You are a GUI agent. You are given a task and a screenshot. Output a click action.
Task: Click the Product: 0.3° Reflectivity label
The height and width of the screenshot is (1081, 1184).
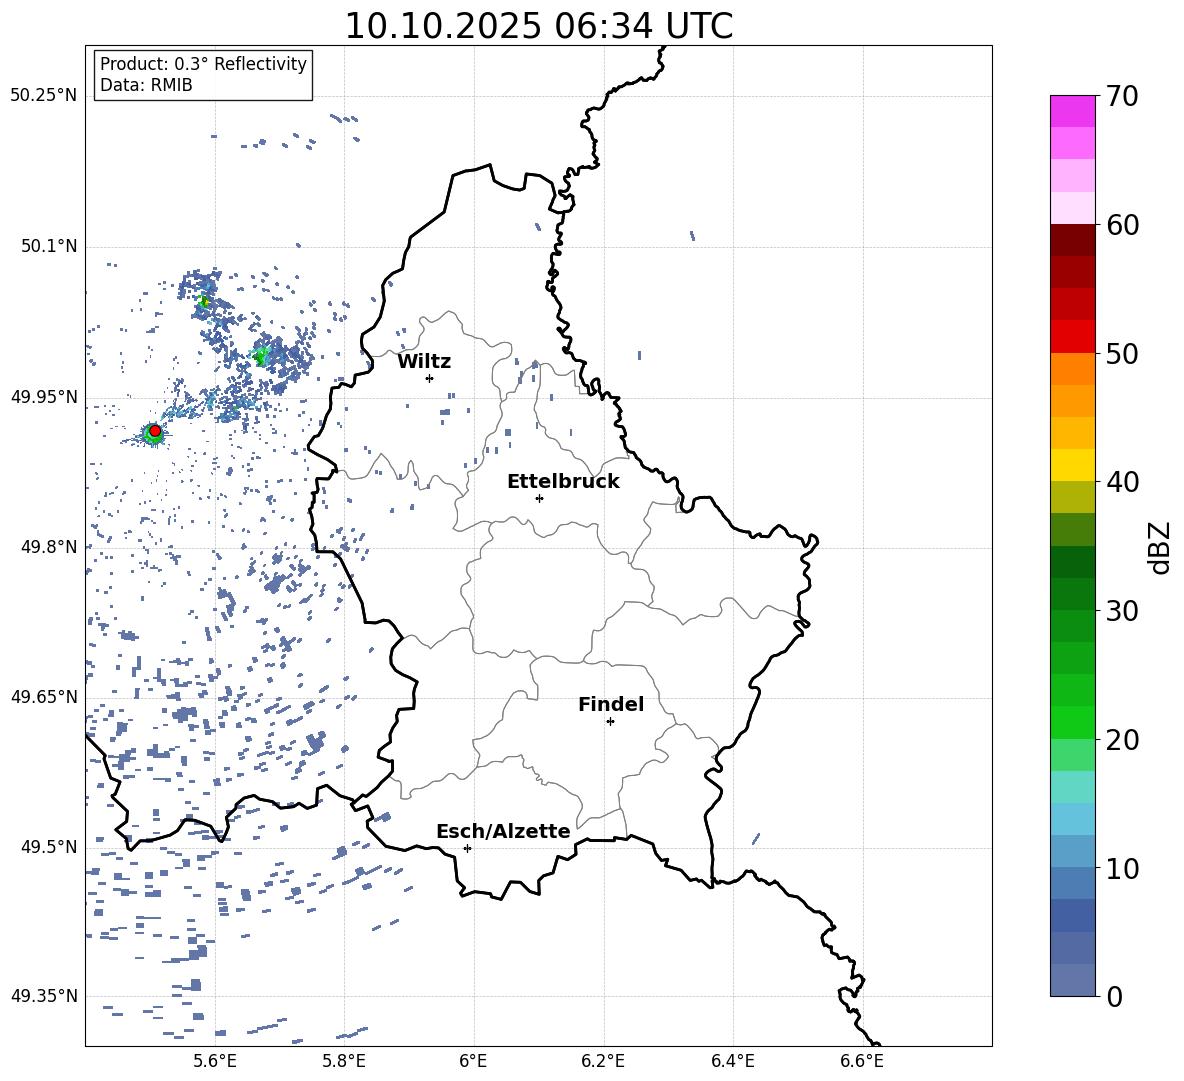(x=203, y=64)
